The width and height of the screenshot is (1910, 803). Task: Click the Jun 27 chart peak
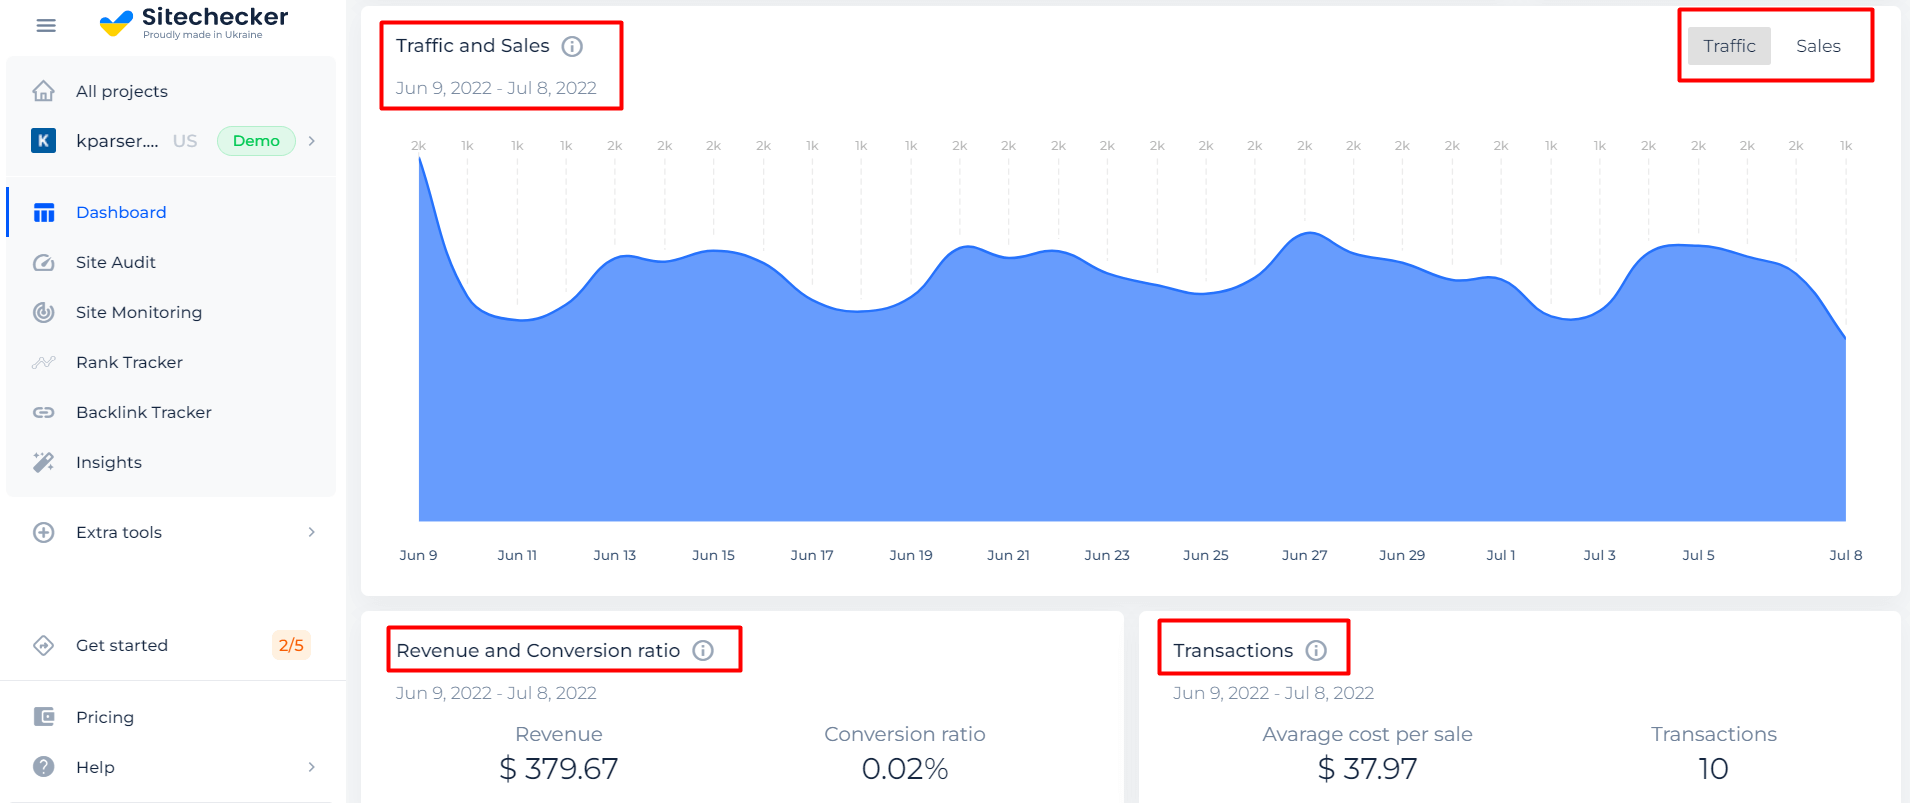(1308, 234)
